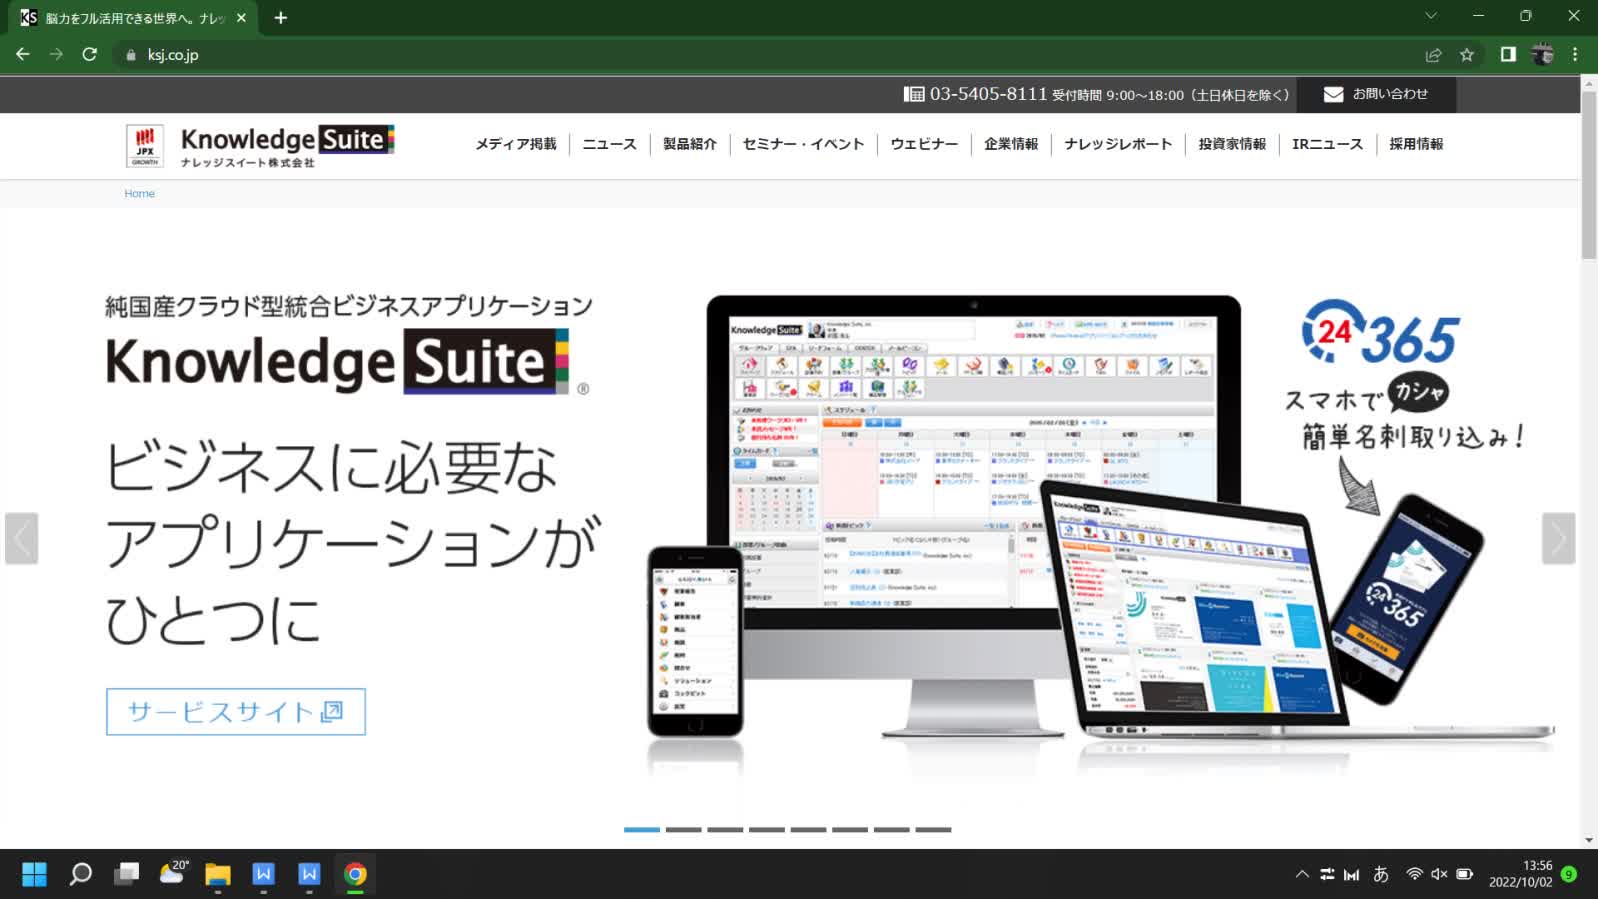Open File Explorer from taskbar
Viewport: 1598px width, 899px height.
coord(218,874)
